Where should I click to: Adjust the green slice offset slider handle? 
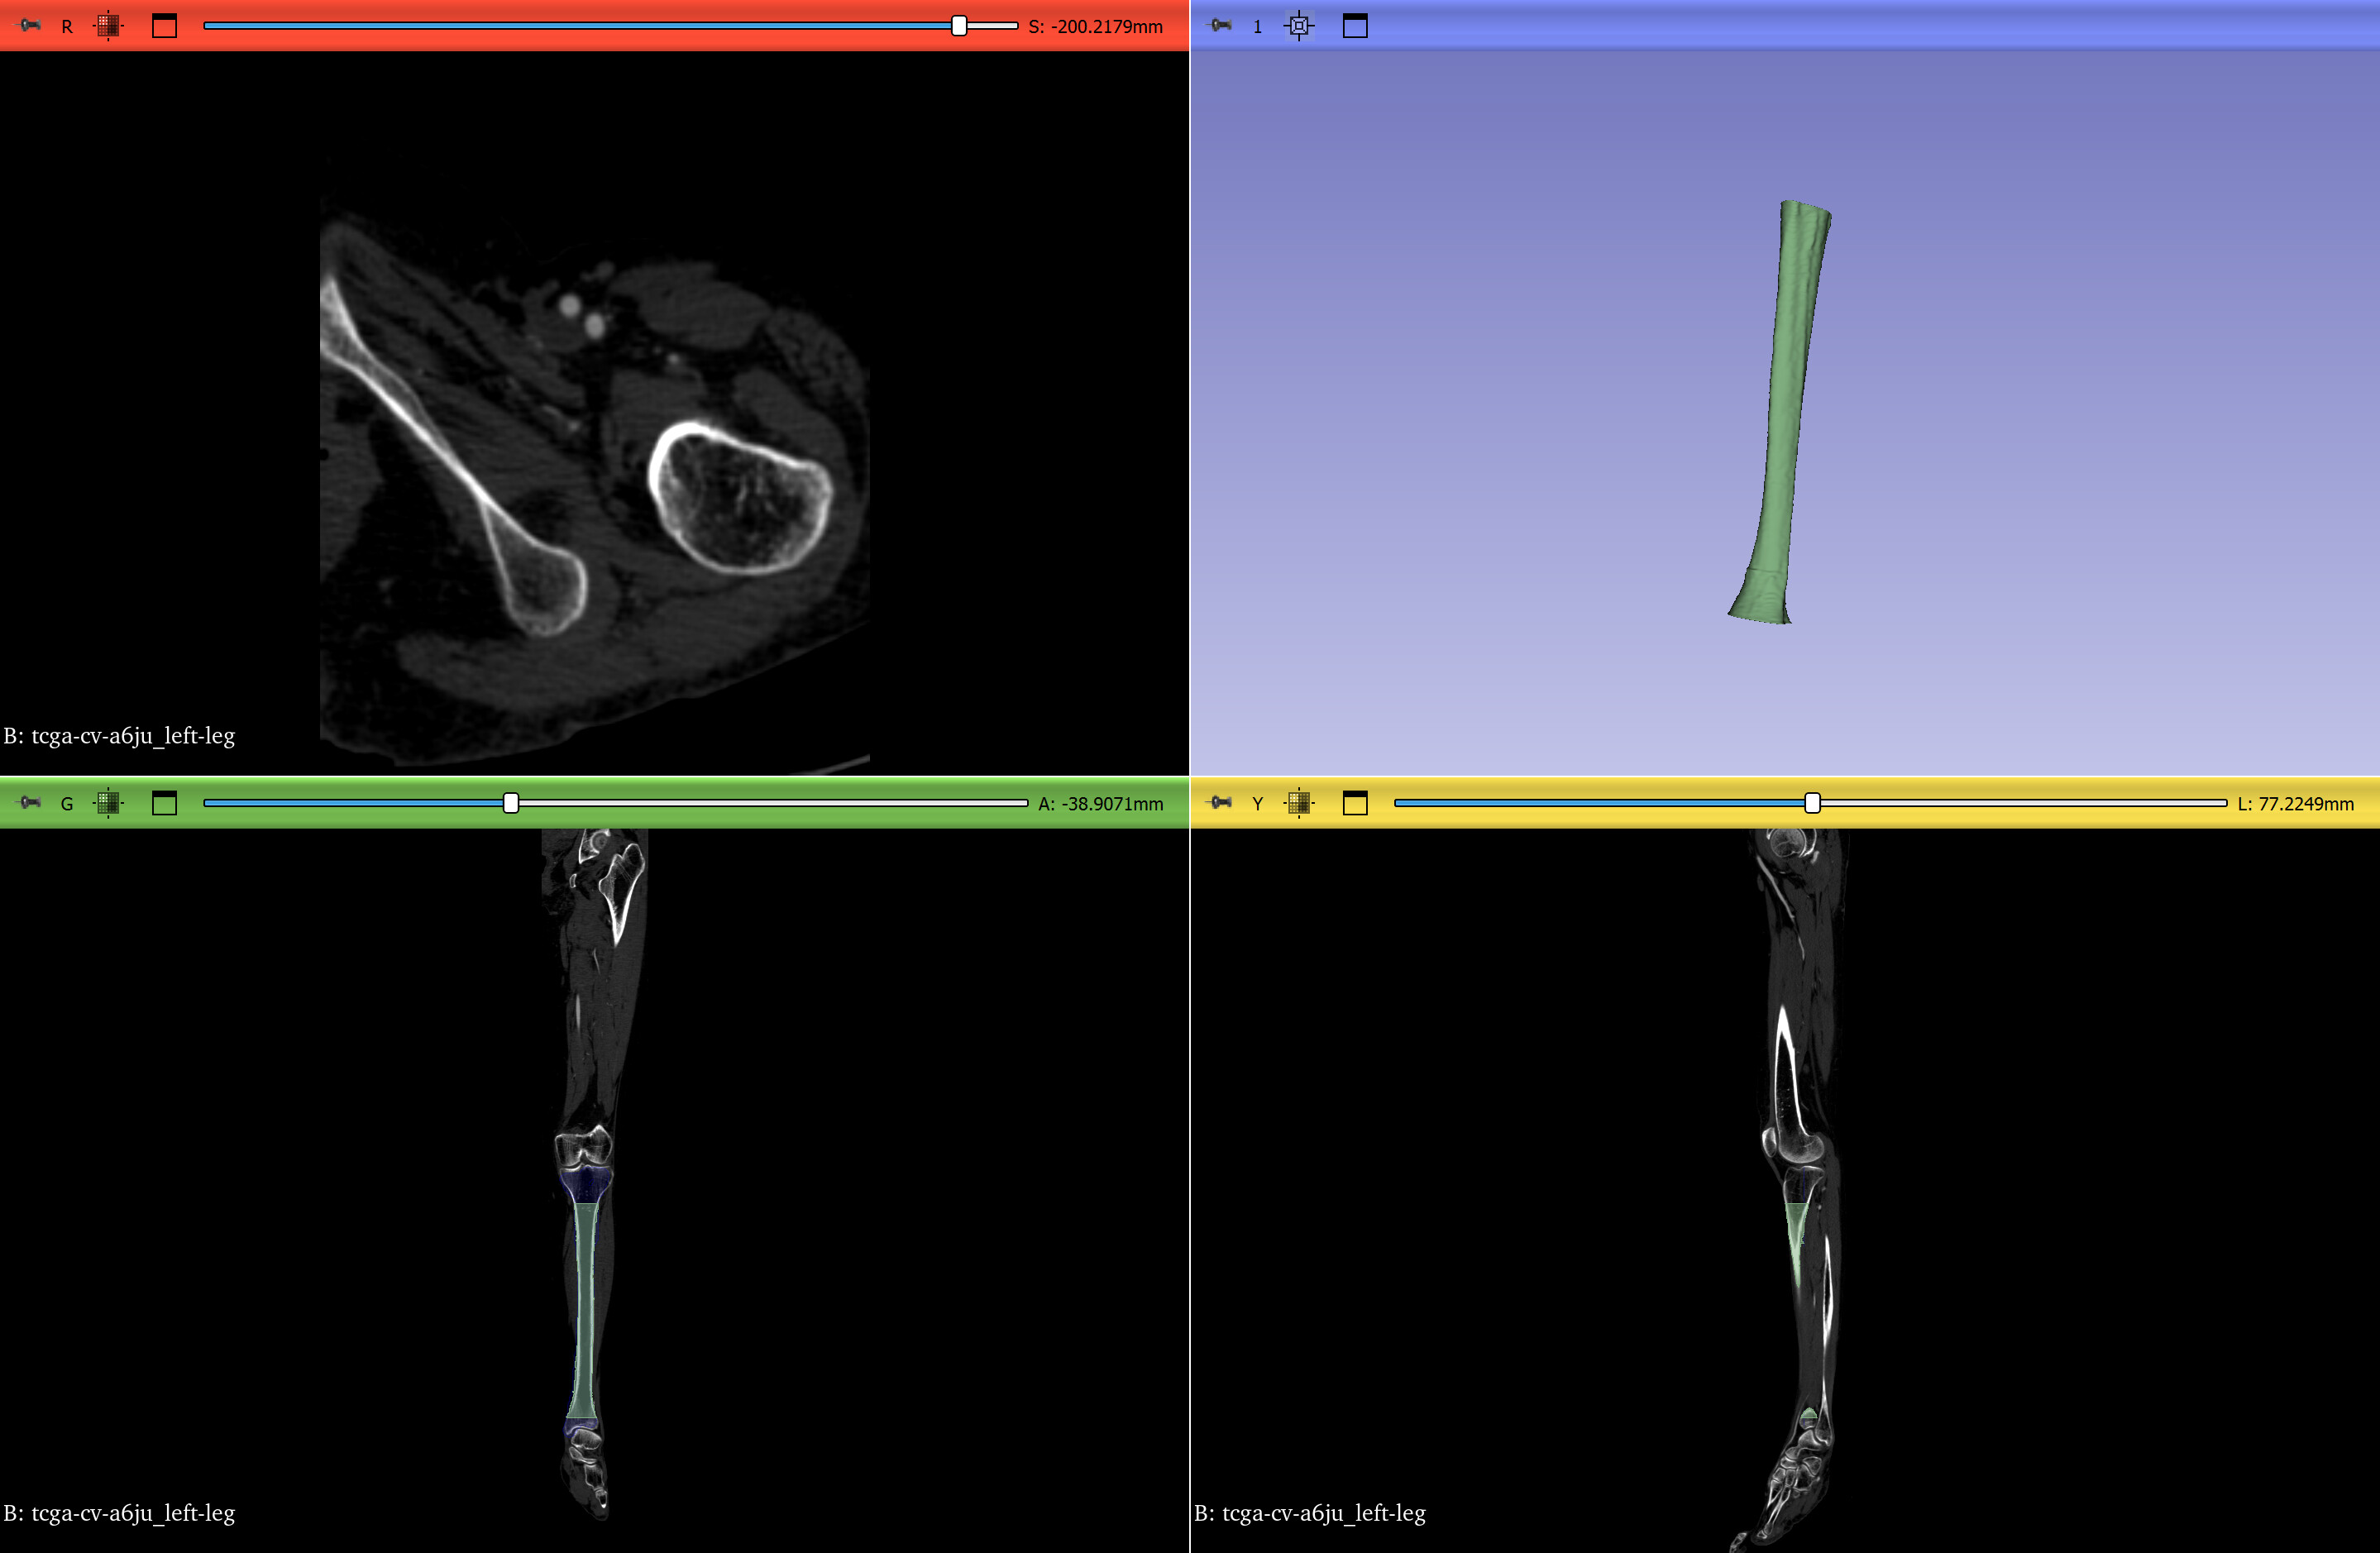pyautogui.click(x=511, y=803)
